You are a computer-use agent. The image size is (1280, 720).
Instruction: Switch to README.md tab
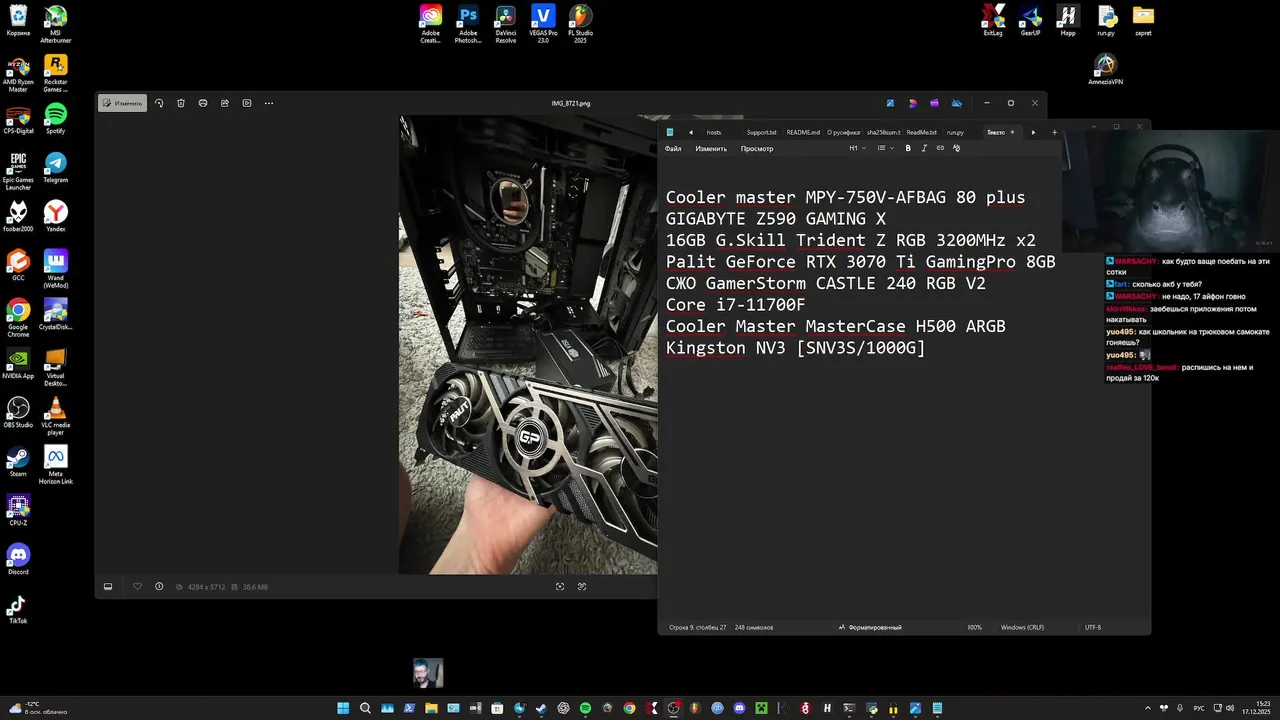[803, 132]
